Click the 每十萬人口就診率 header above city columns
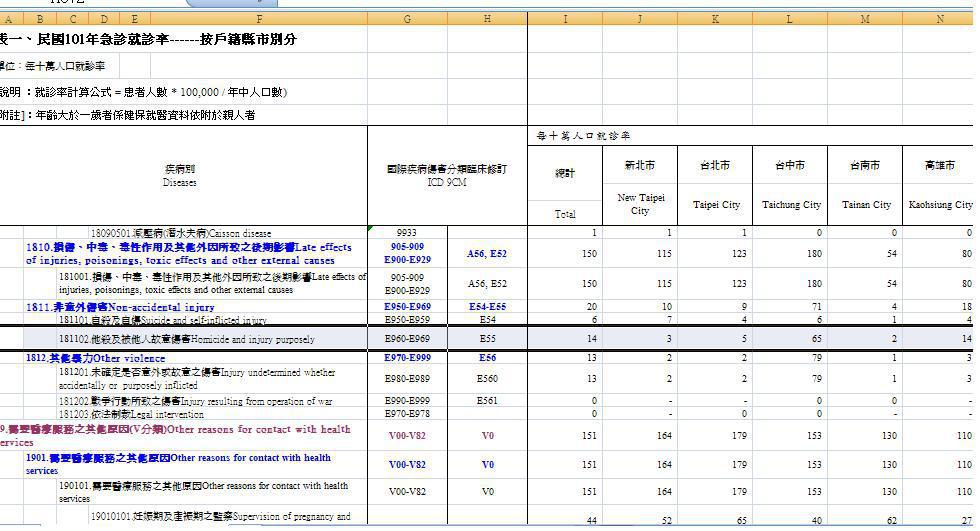 [x=584, y=136]
